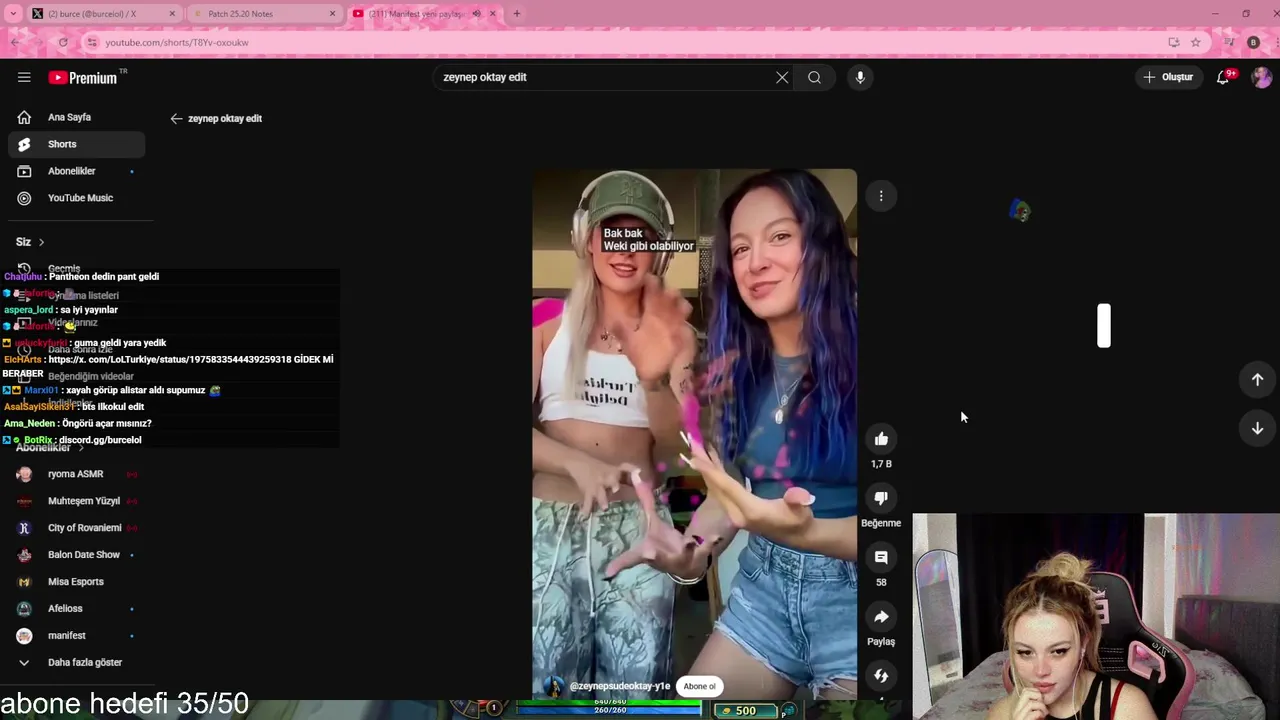Open Abonelikler in the sidebar

pyautogui.click(x=76, y=171)
